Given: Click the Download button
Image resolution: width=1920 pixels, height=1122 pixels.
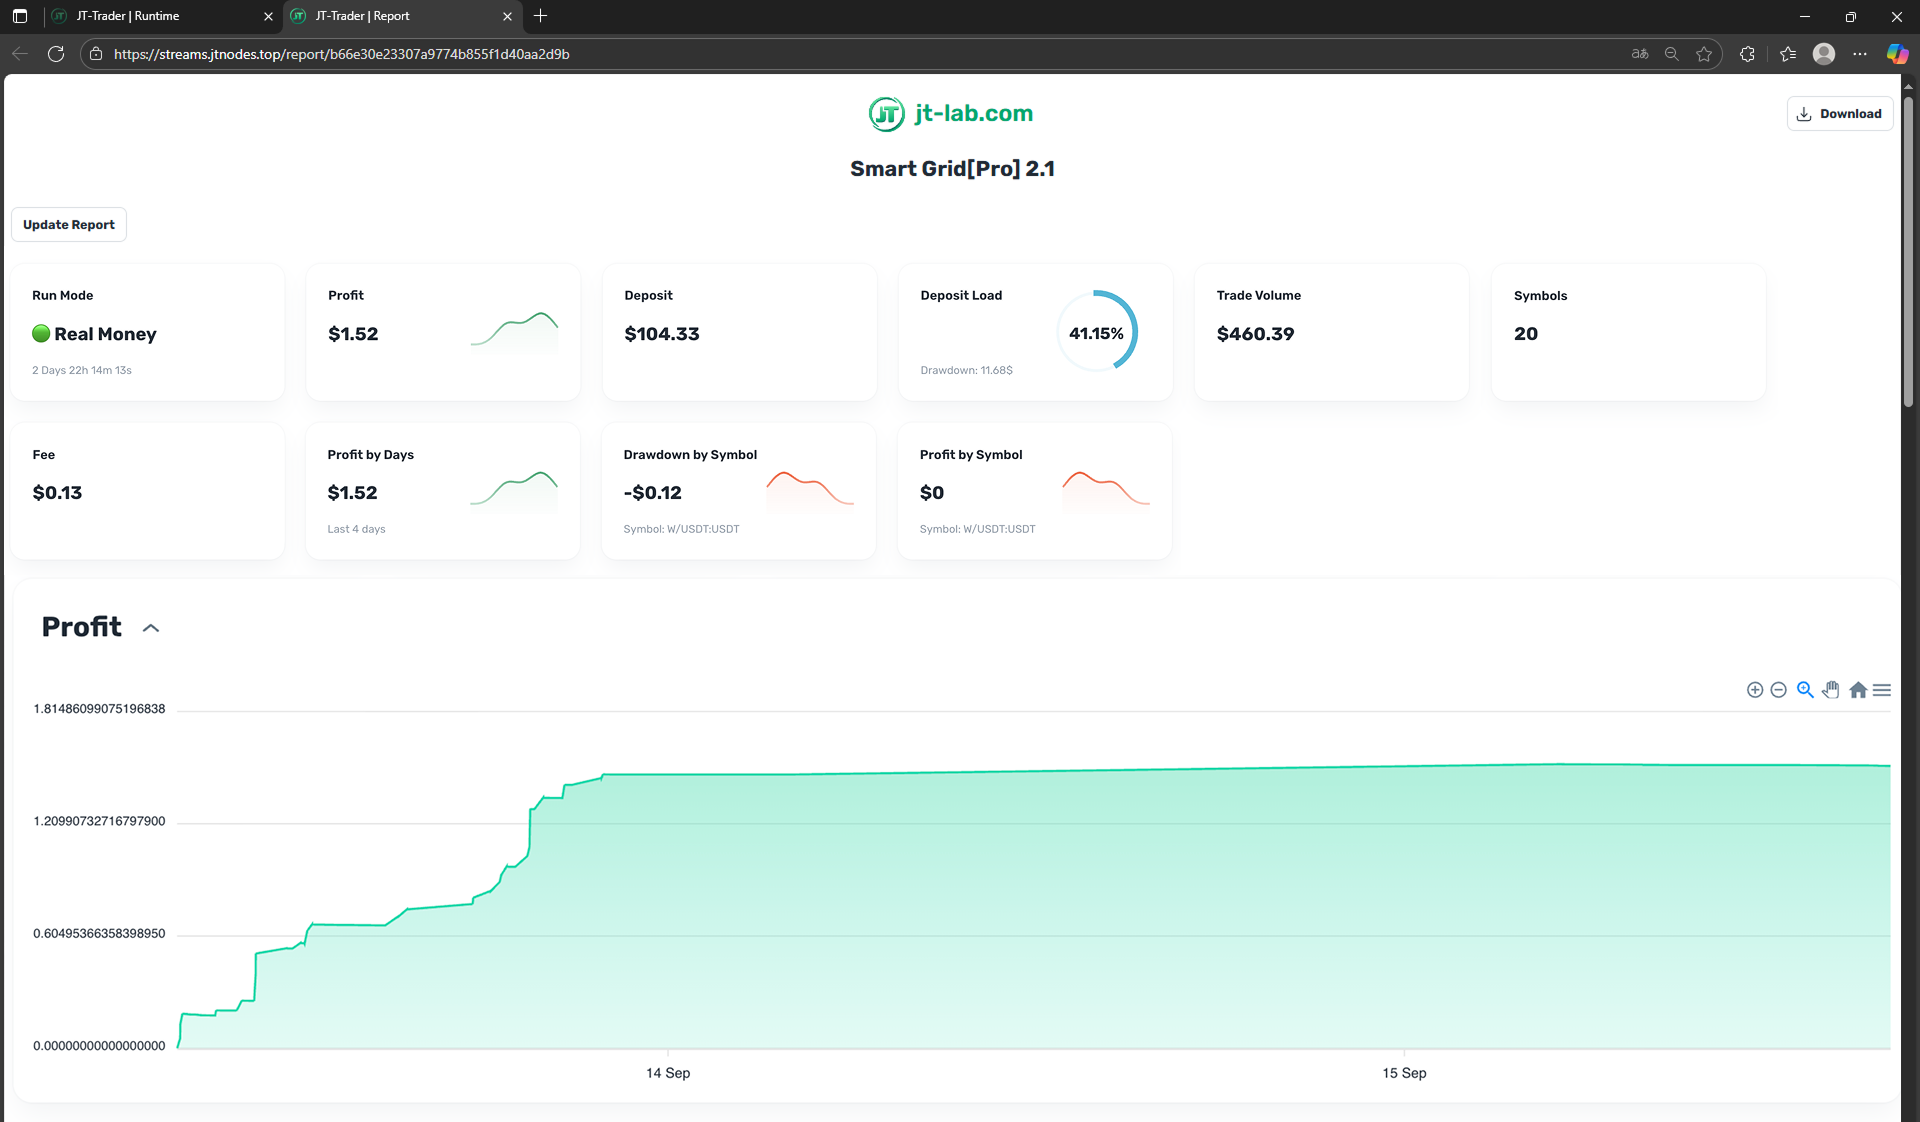Looking at the screenshot, I should click(x=1839, y=114).
